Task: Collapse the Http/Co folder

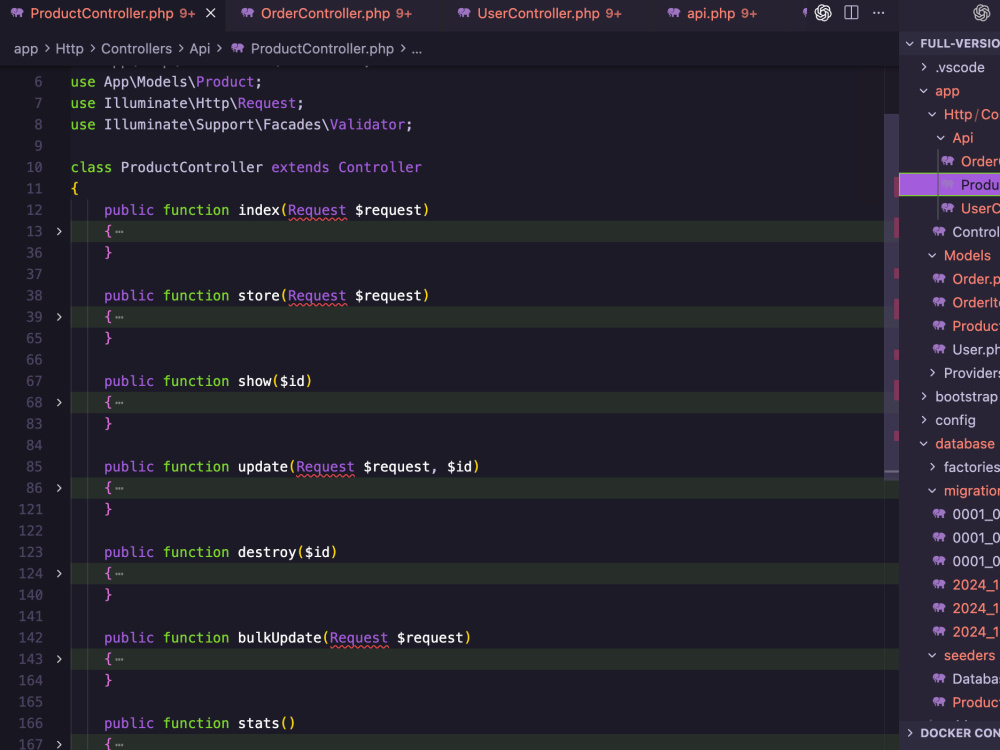Action: pyautogui.click(x=932, y=114)
